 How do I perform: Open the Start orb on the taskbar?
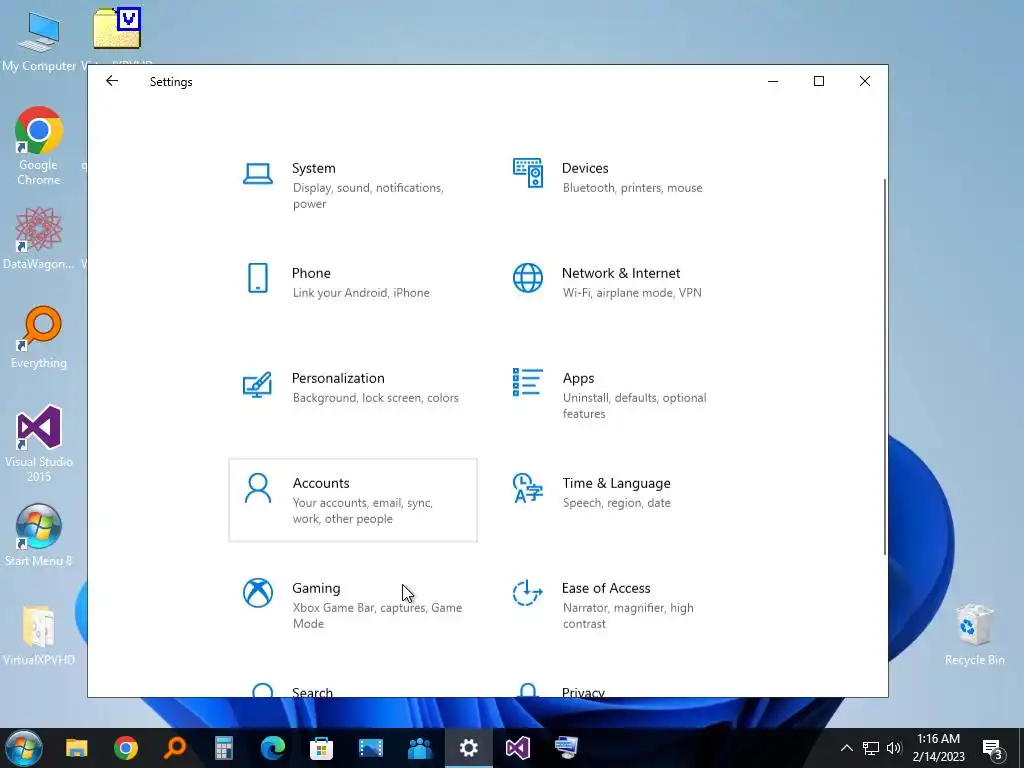coord(24,748)
